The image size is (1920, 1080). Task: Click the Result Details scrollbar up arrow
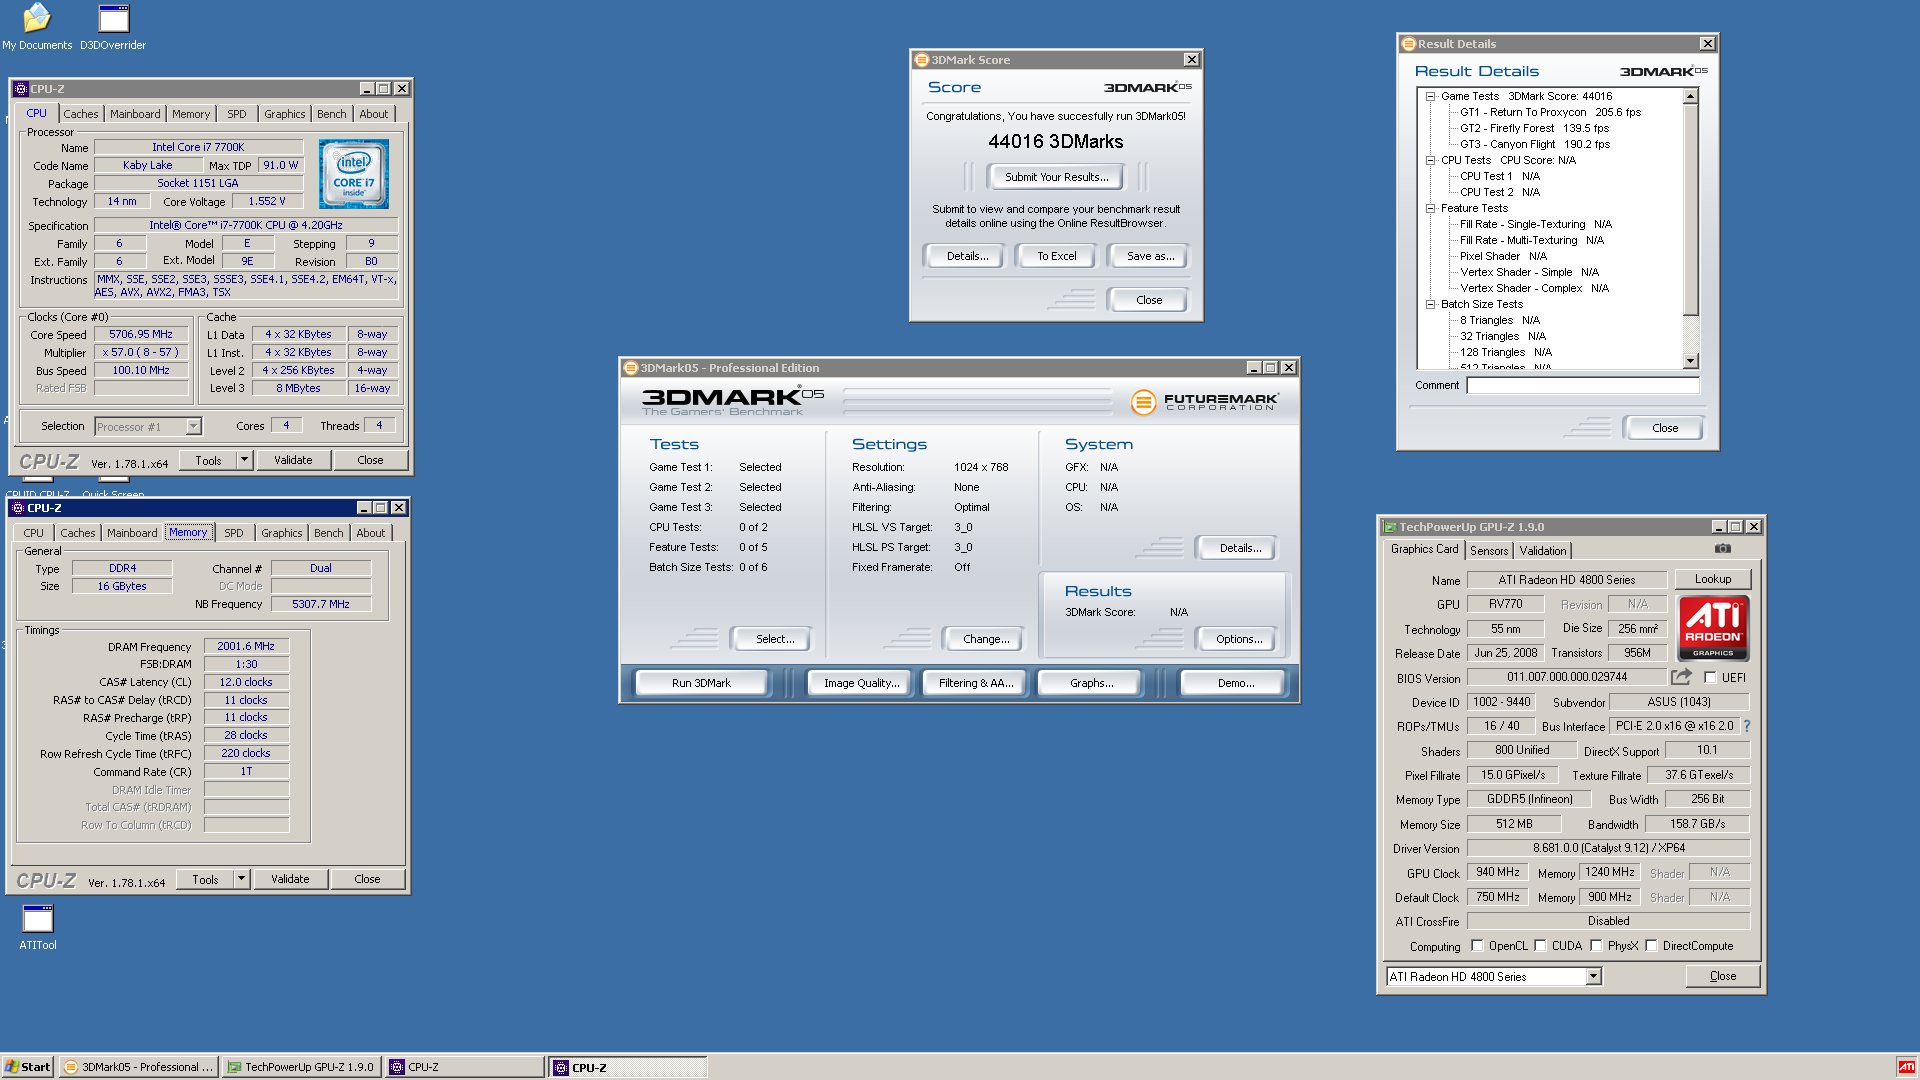[x=1691, y=97]
